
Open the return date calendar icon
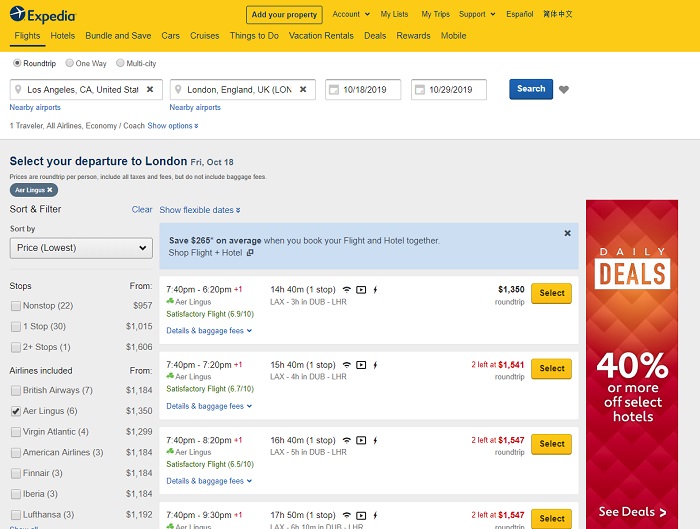coord(420,90)
